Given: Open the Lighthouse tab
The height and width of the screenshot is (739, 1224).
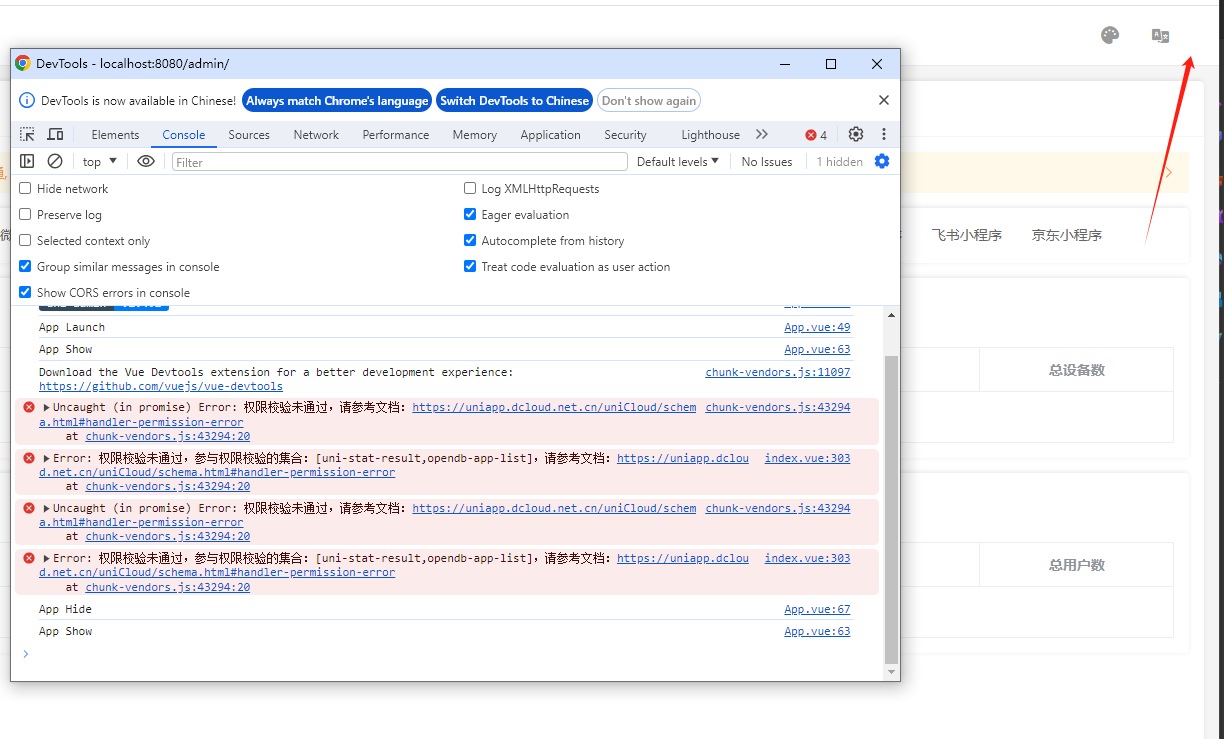Looking at the screenshot, I should click(710, 135).
